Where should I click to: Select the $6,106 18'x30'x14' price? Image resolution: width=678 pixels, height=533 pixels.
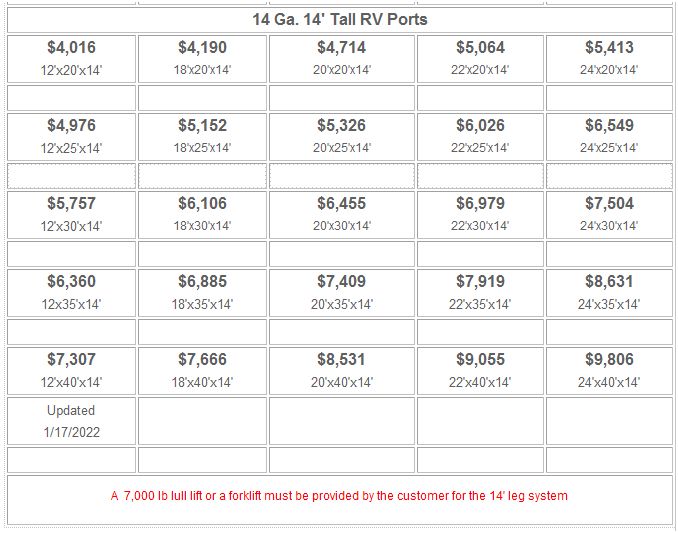[202, 204]
